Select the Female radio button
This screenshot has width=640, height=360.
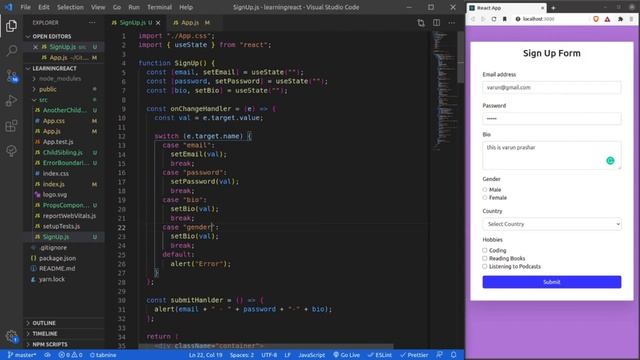click(x=485, y=198)
